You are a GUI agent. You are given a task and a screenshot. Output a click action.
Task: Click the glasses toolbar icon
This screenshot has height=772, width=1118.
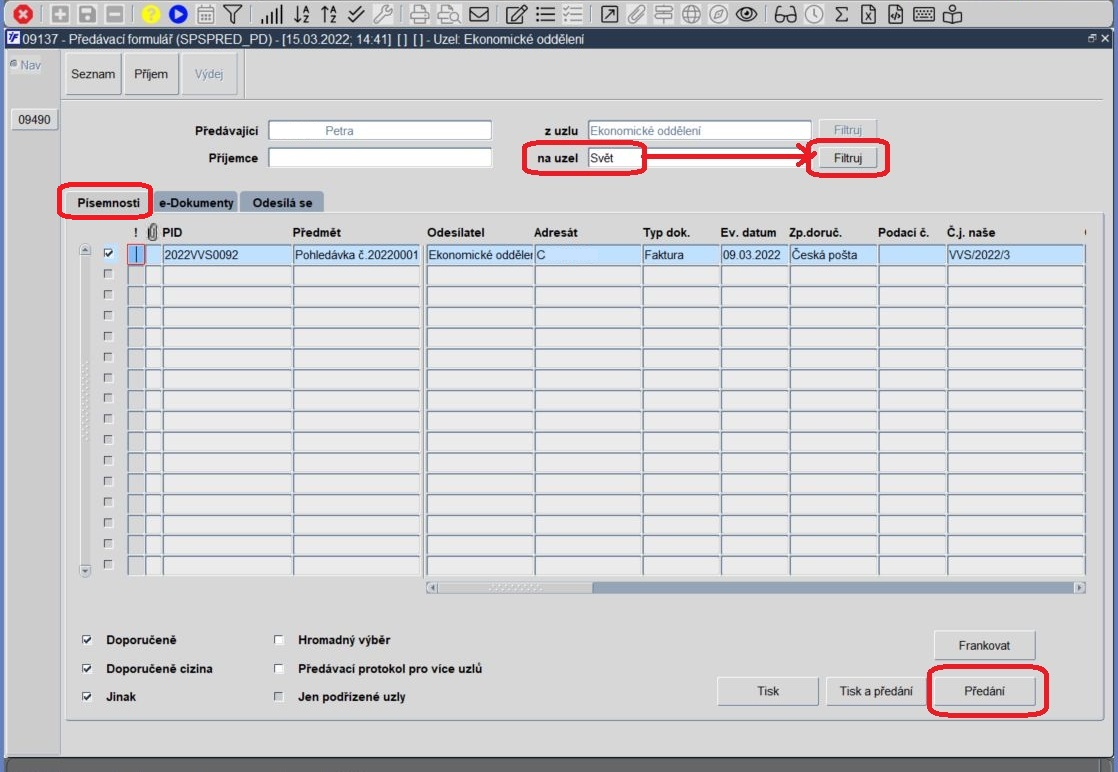pos(785,14)
